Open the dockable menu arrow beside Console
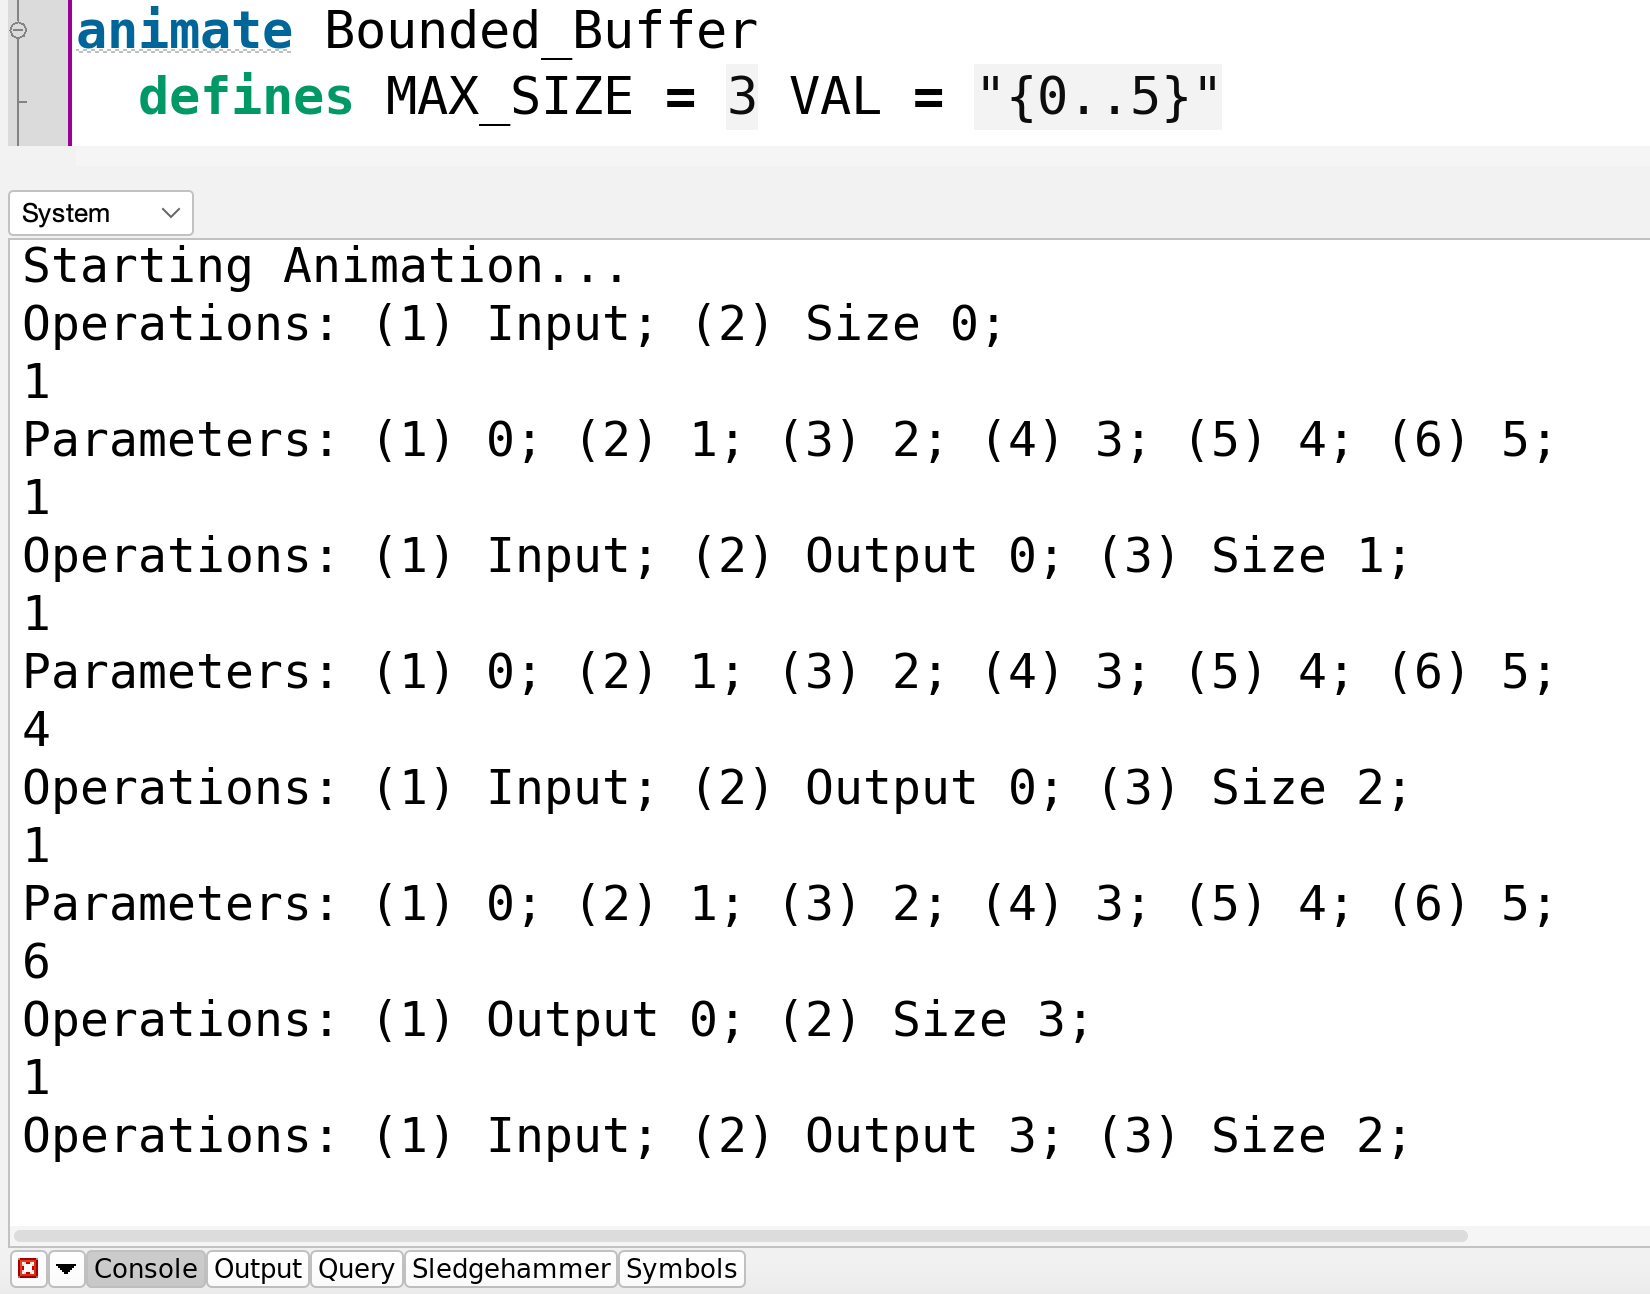This screenshot has height=1294, width=1650. pos(66,1269)
